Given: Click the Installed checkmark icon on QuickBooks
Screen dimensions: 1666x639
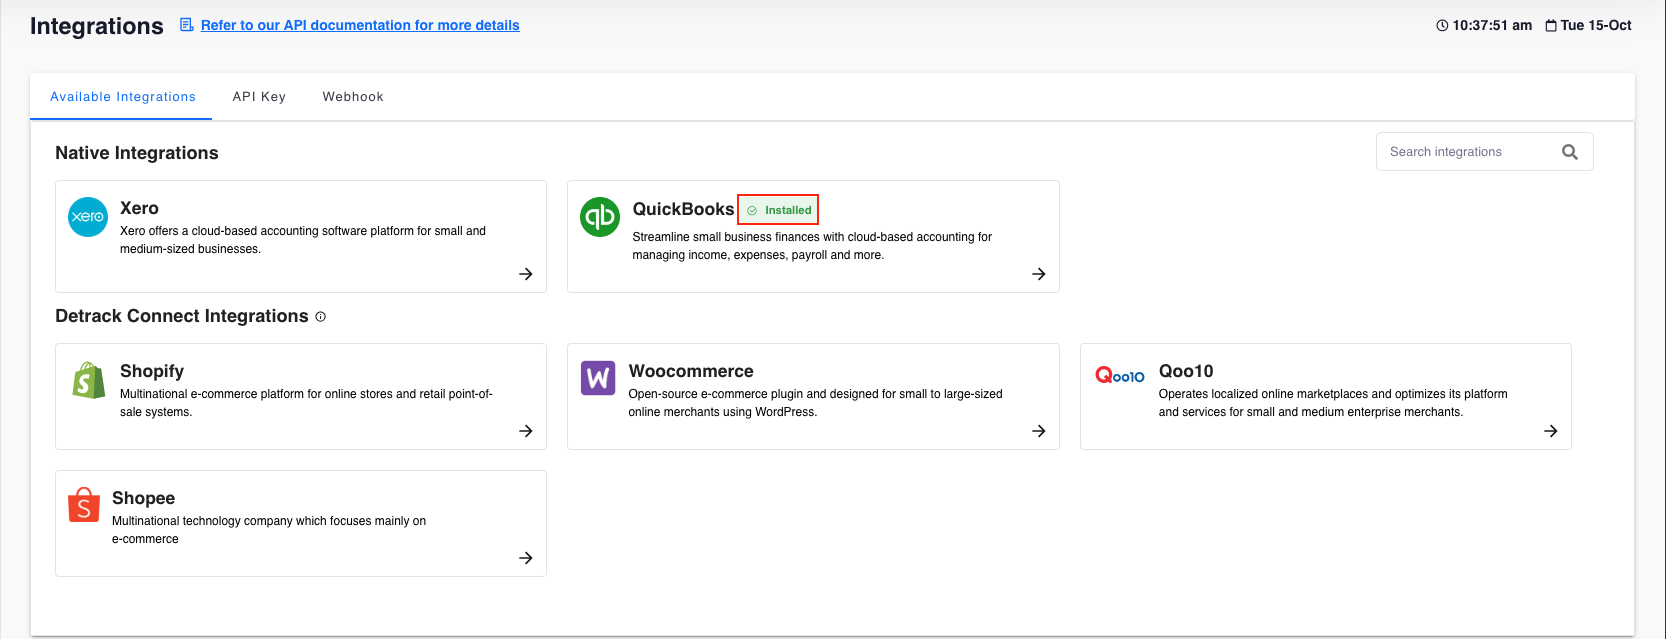Looking at the screenshot, I should pos(752,210).
